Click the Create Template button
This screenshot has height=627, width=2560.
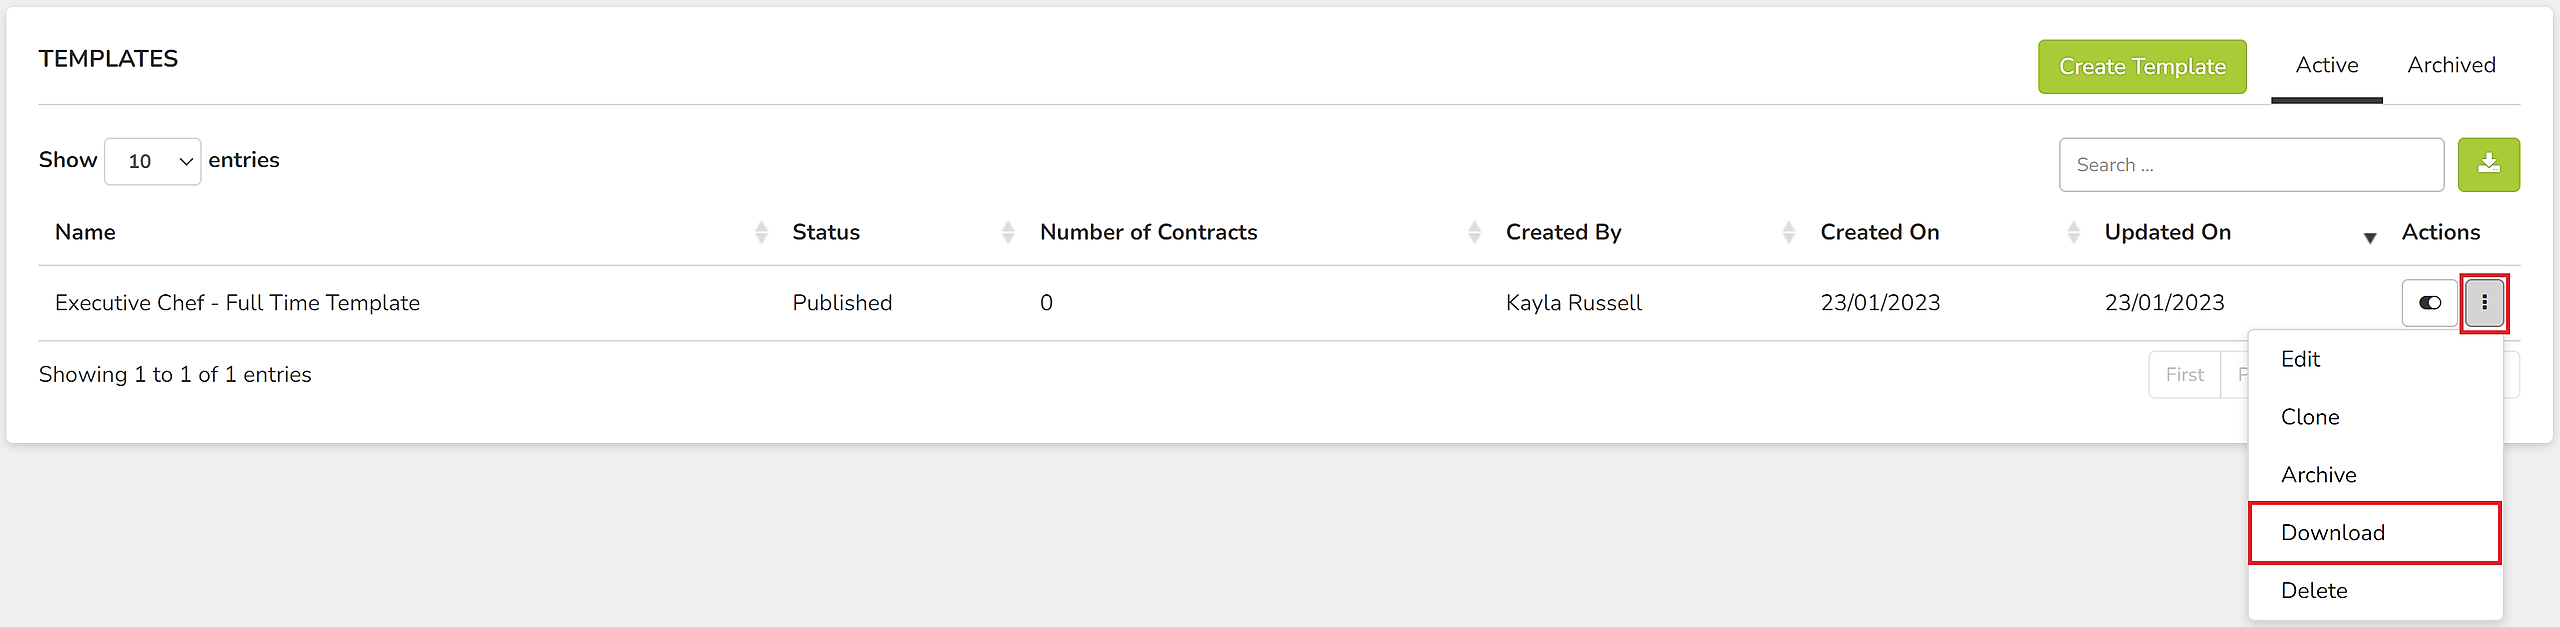pyautogui.click(x=2142, y=67)
